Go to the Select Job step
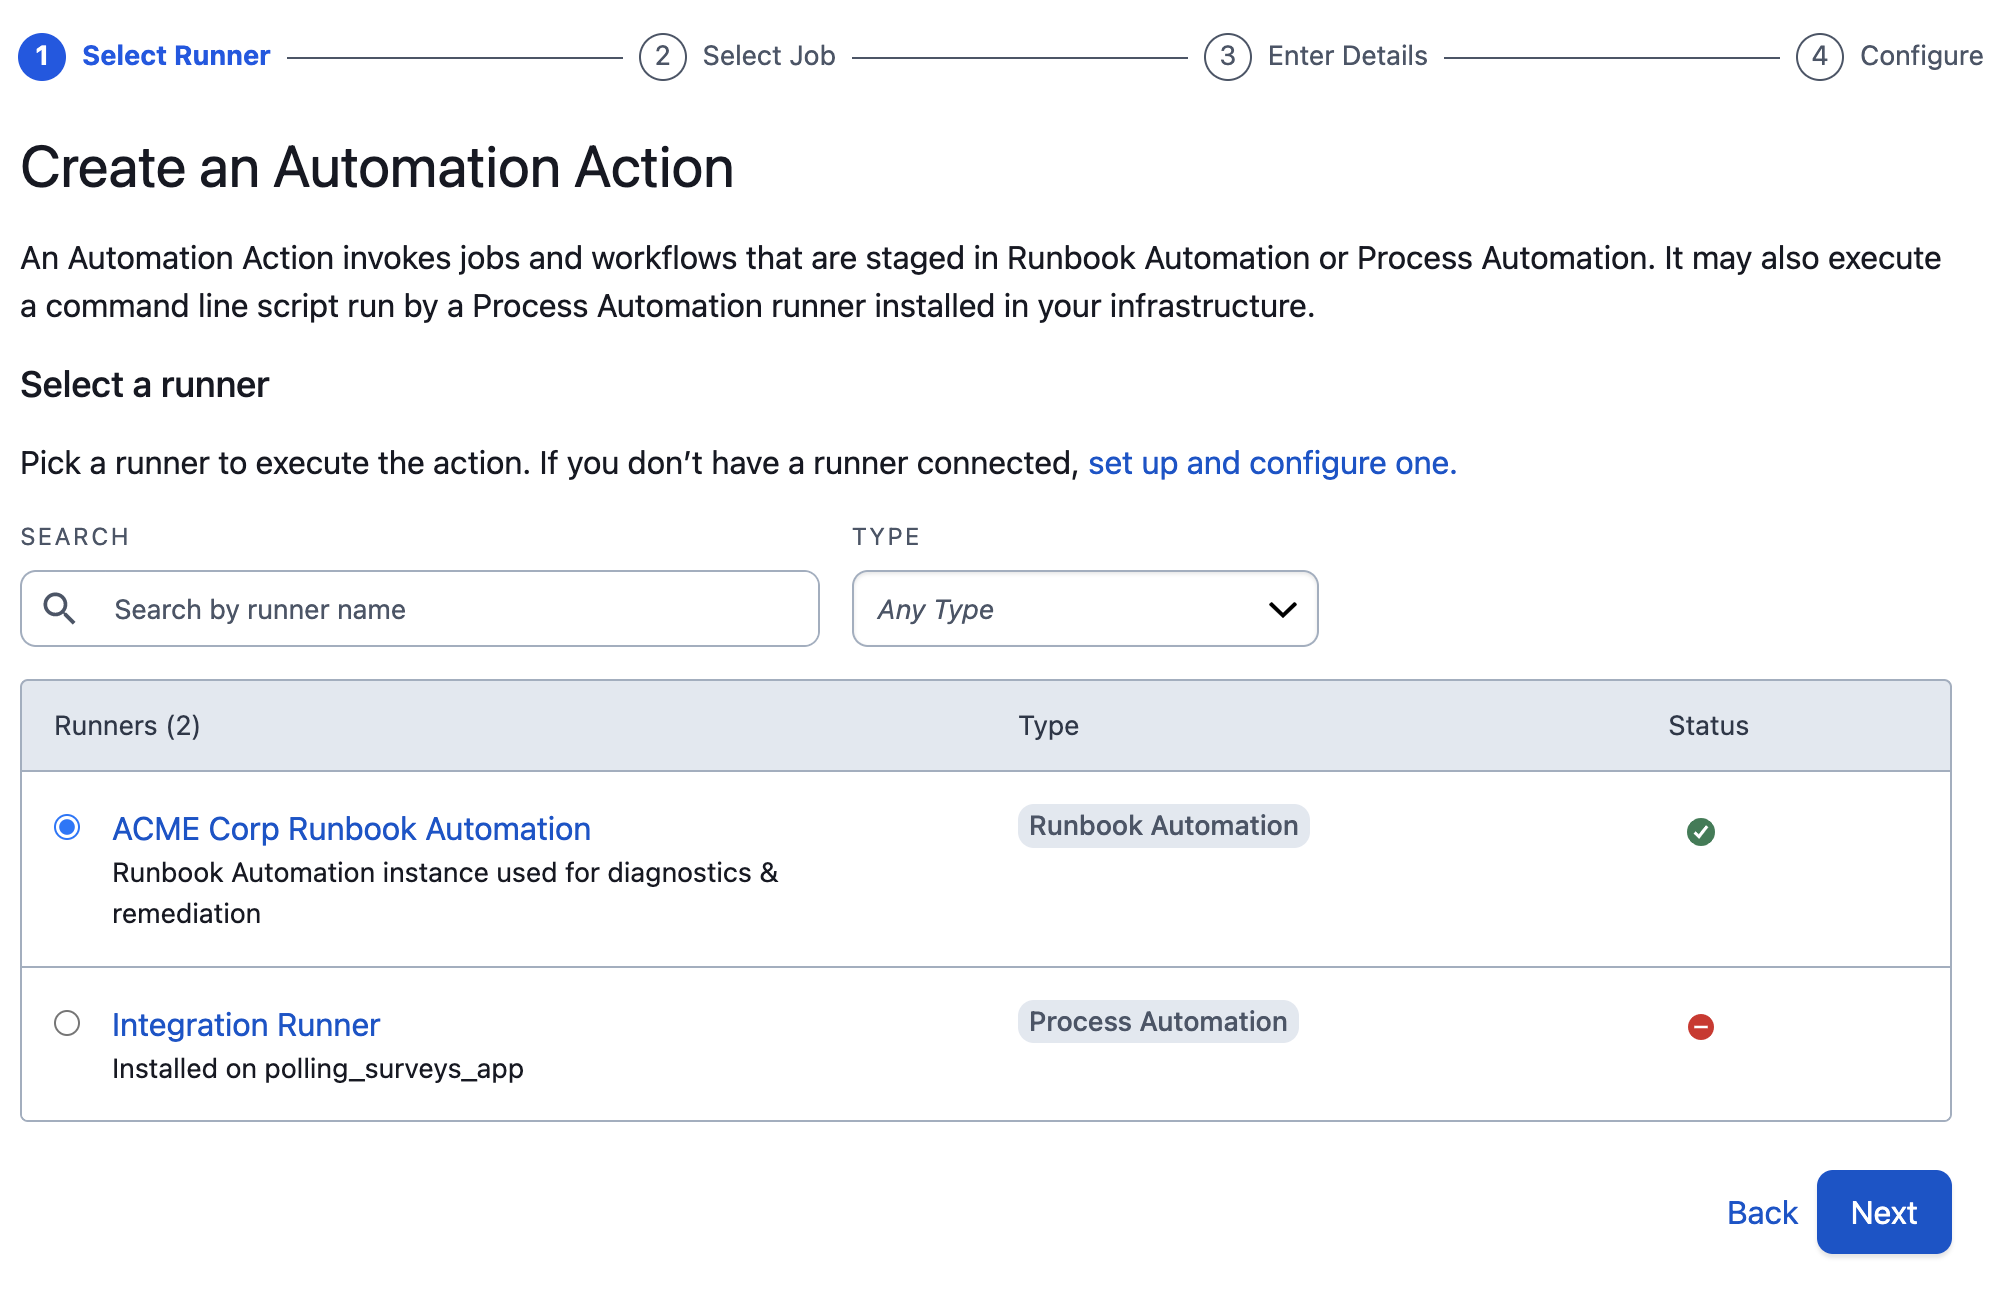This screenshot has height=1292, width=2002. click(768, 56)
